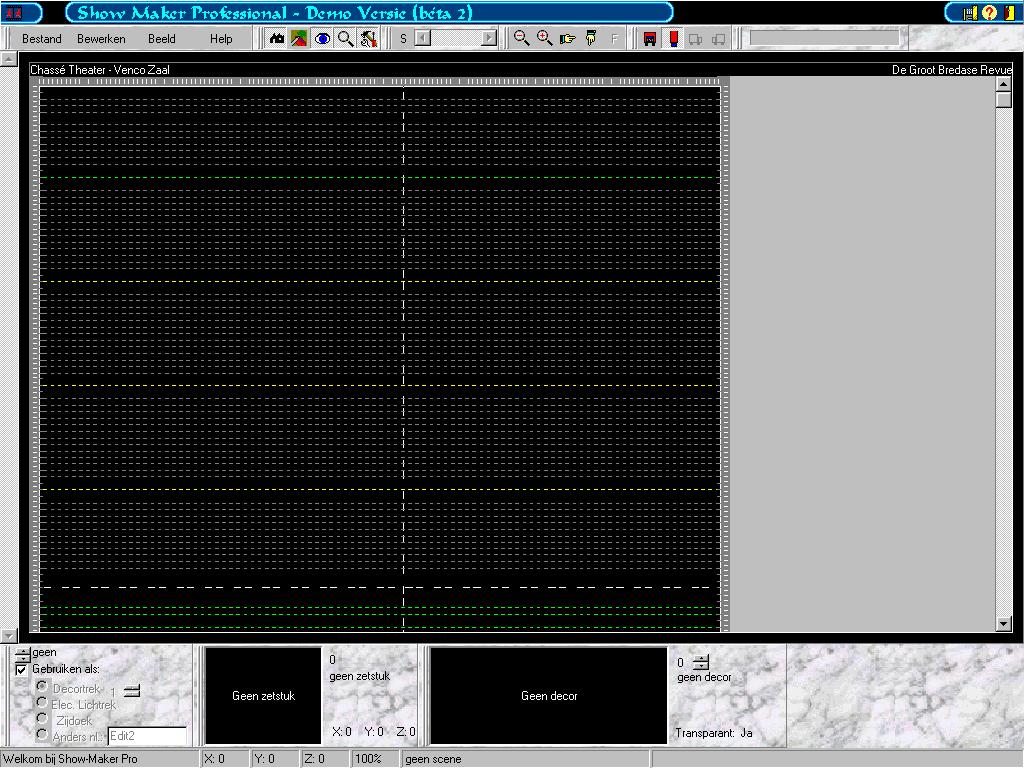Click the Transparant: Ja label

click(x=714, y=733)
